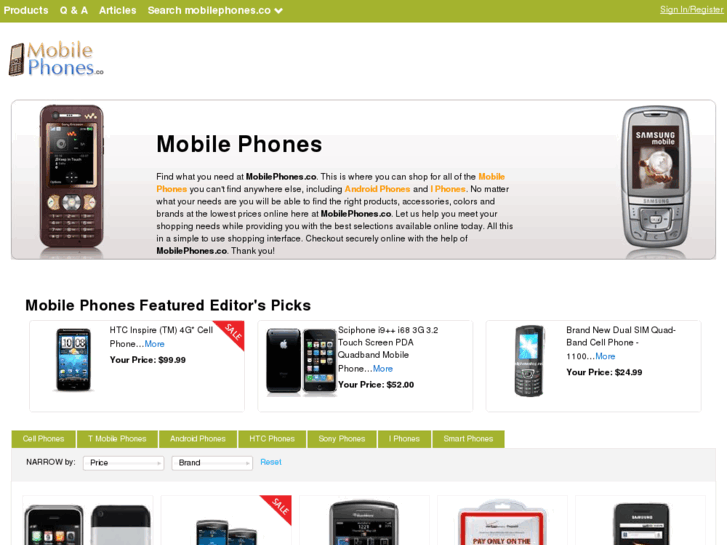This screenshot has width=727, height=545.
Task: Follow the More link for Sciphone i9++
Action: 383,369
